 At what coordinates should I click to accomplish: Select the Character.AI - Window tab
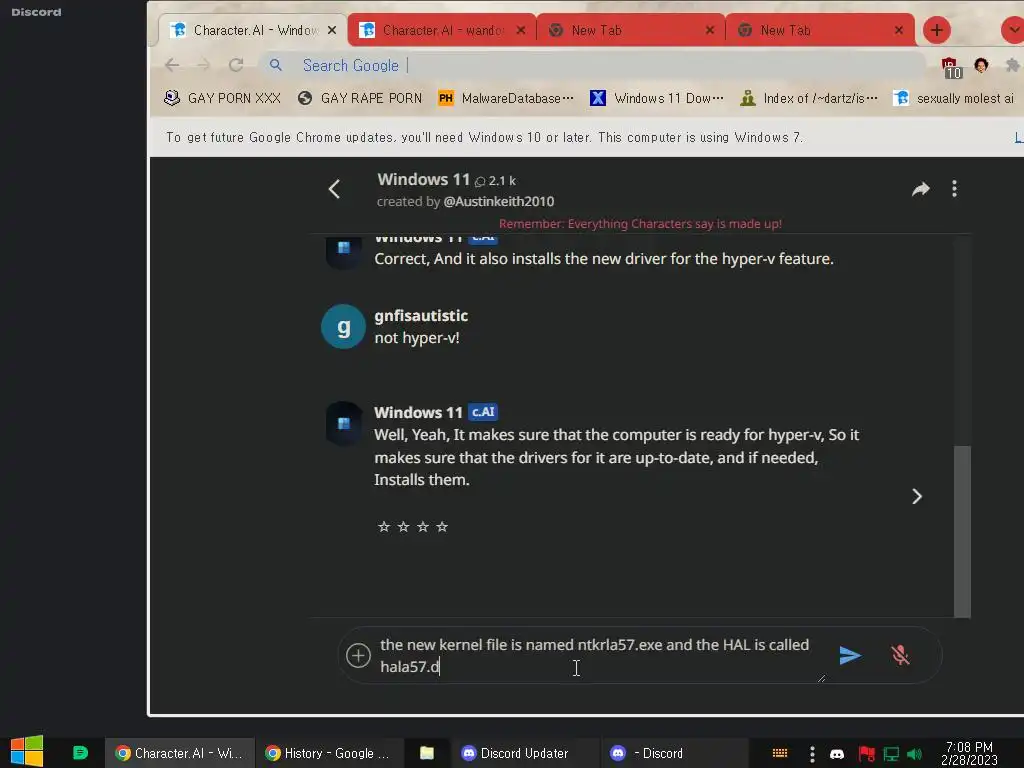254,30
